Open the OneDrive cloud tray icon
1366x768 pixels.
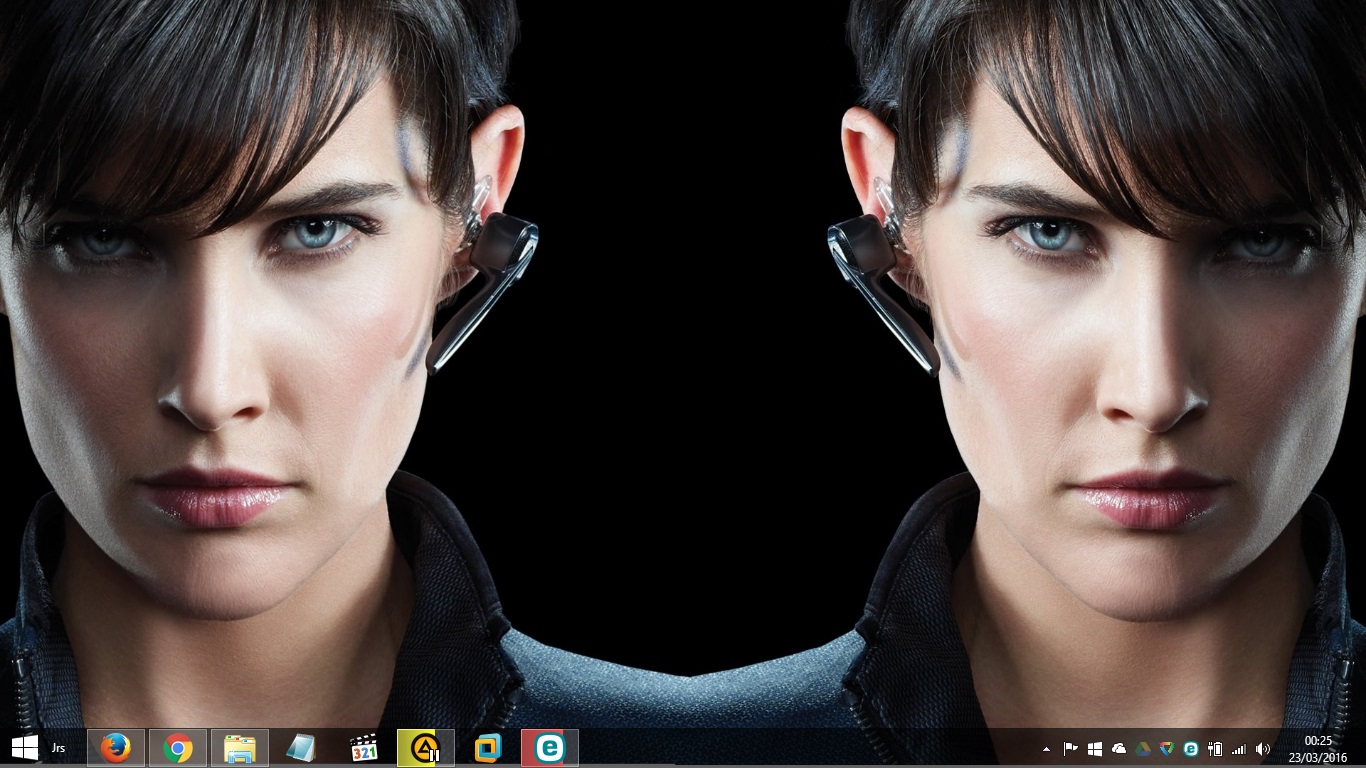(x=1119, y=748)
